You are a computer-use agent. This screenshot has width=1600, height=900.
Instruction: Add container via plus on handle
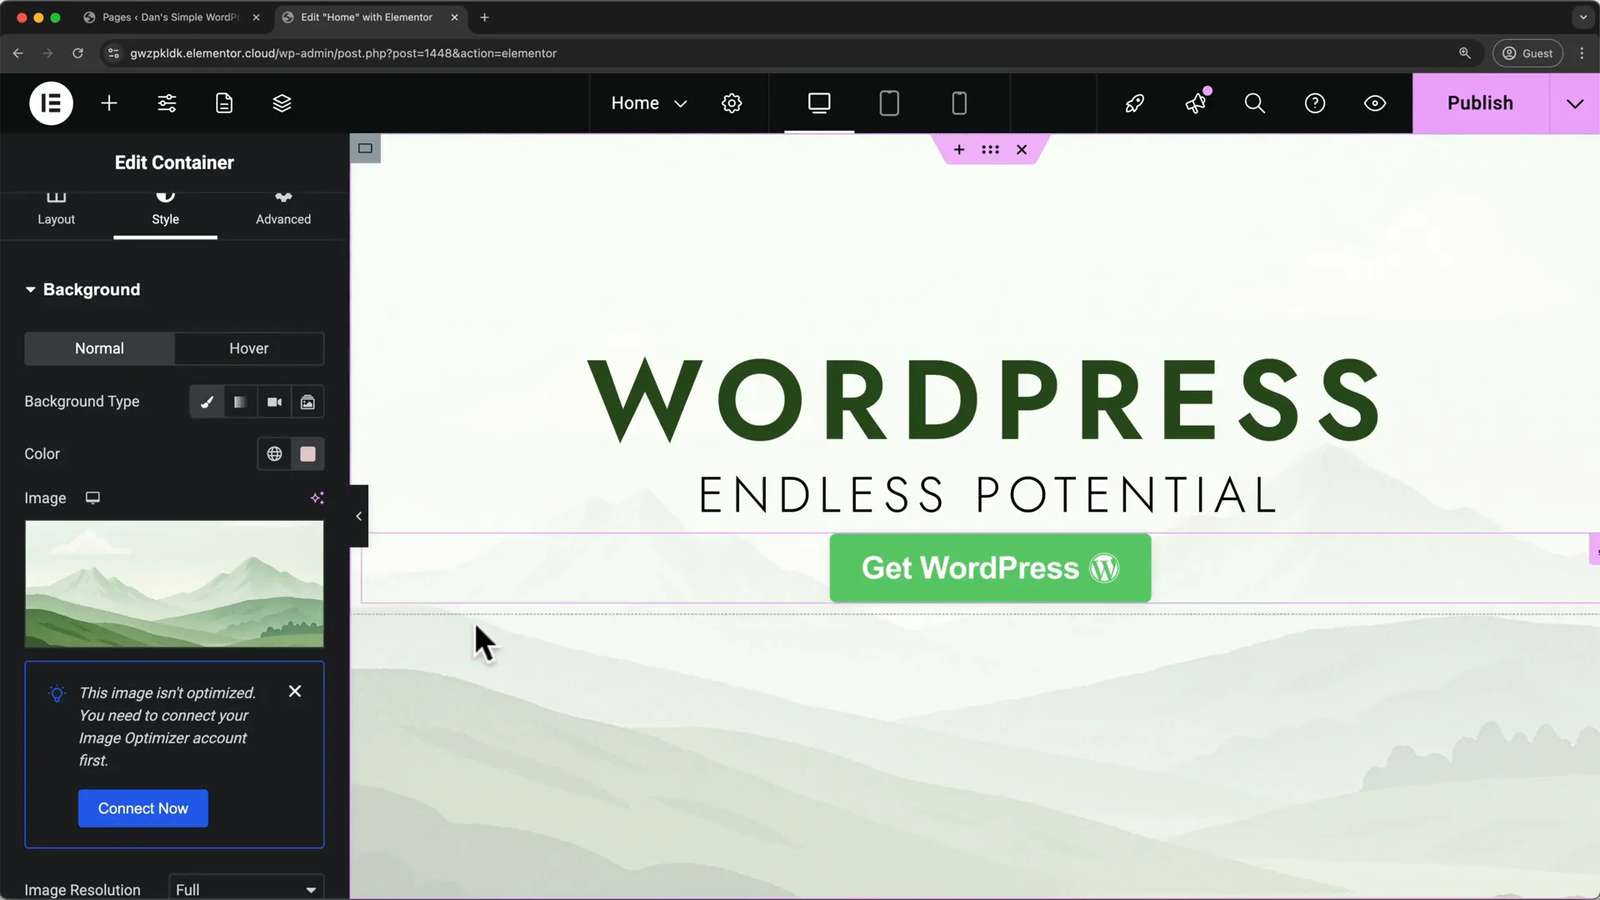coord(959,149)
